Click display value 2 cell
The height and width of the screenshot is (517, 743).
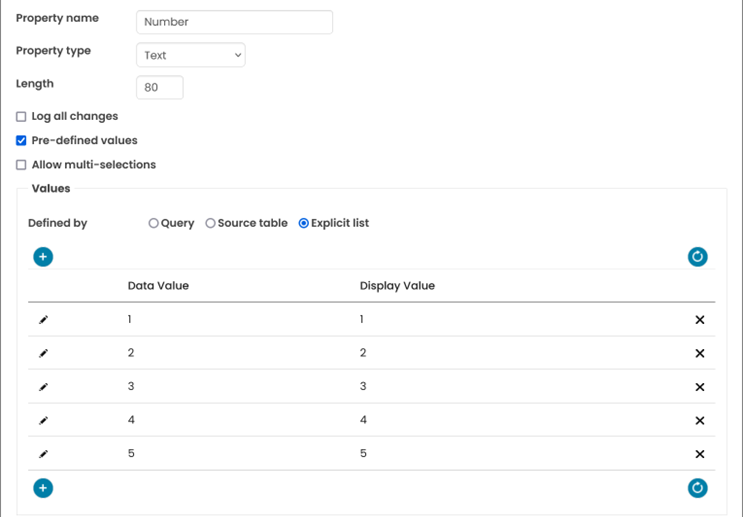363,353
